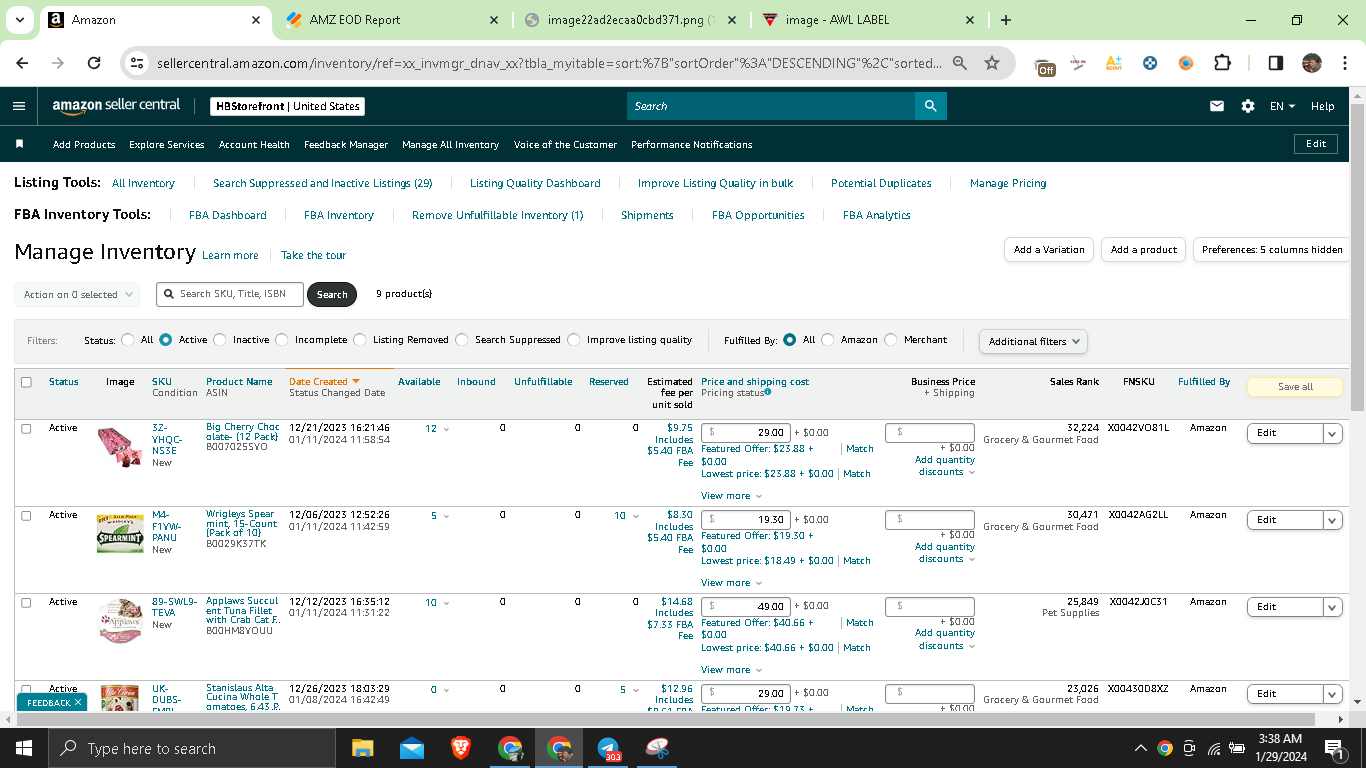This screenshot has height=768, width=1366.
Task: Open the Seller Central mail messages icon
Action: tap(1217, 106)
